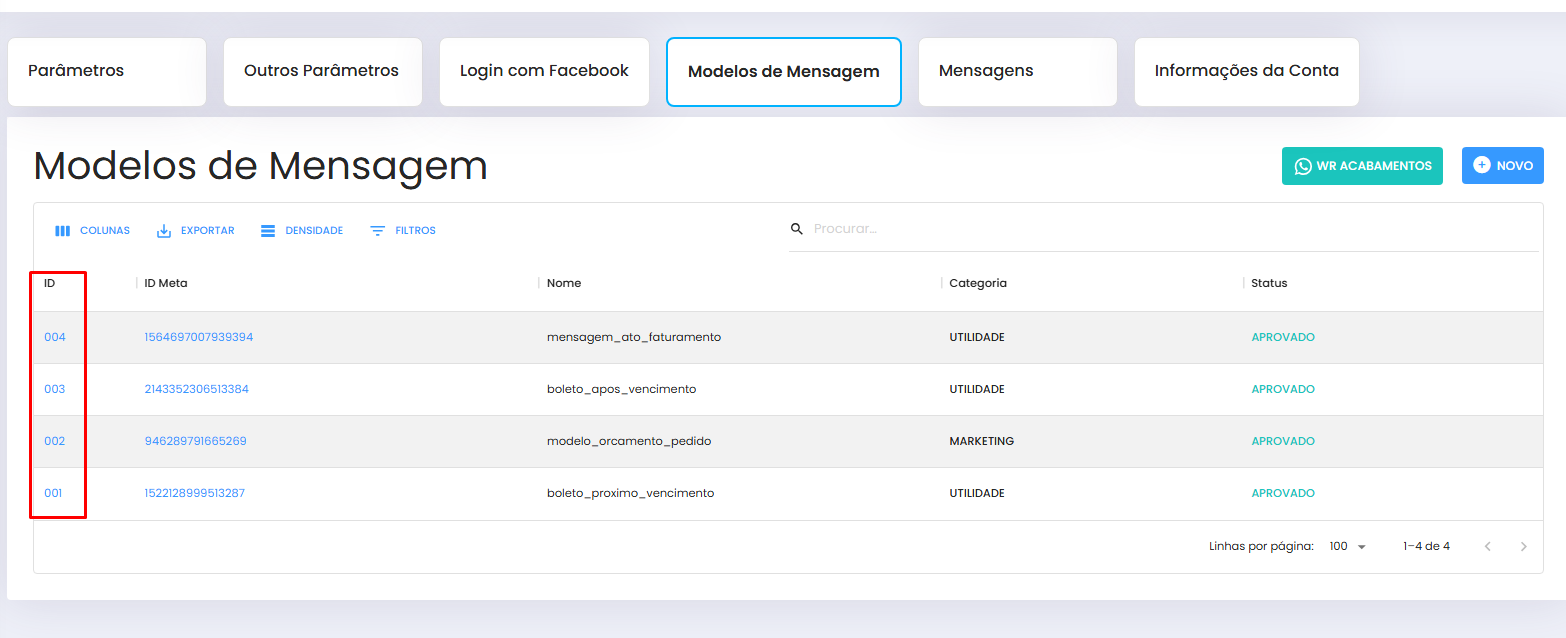Open the Filtros filter panel
Viewport: 1566px width, 638px height.
tap(403, 231)
